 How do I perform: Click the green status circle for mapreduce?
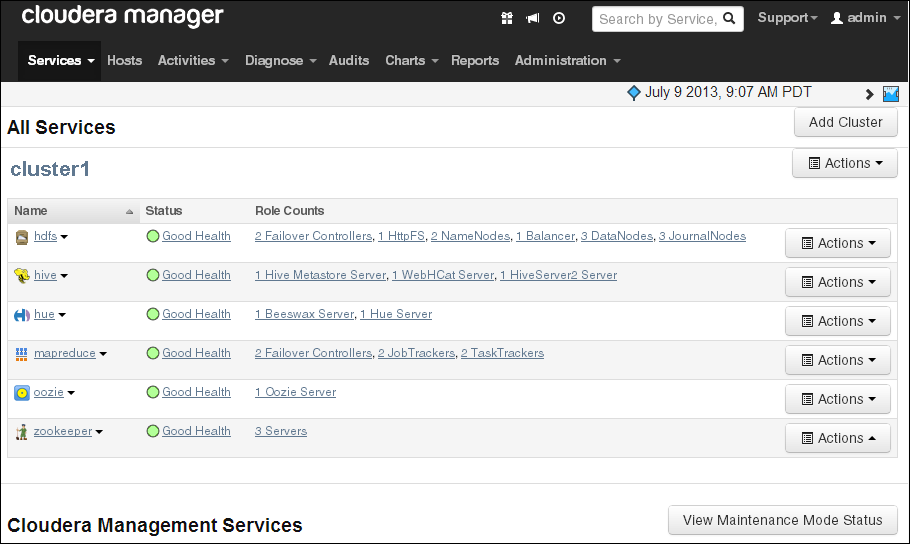coord(153,353)
